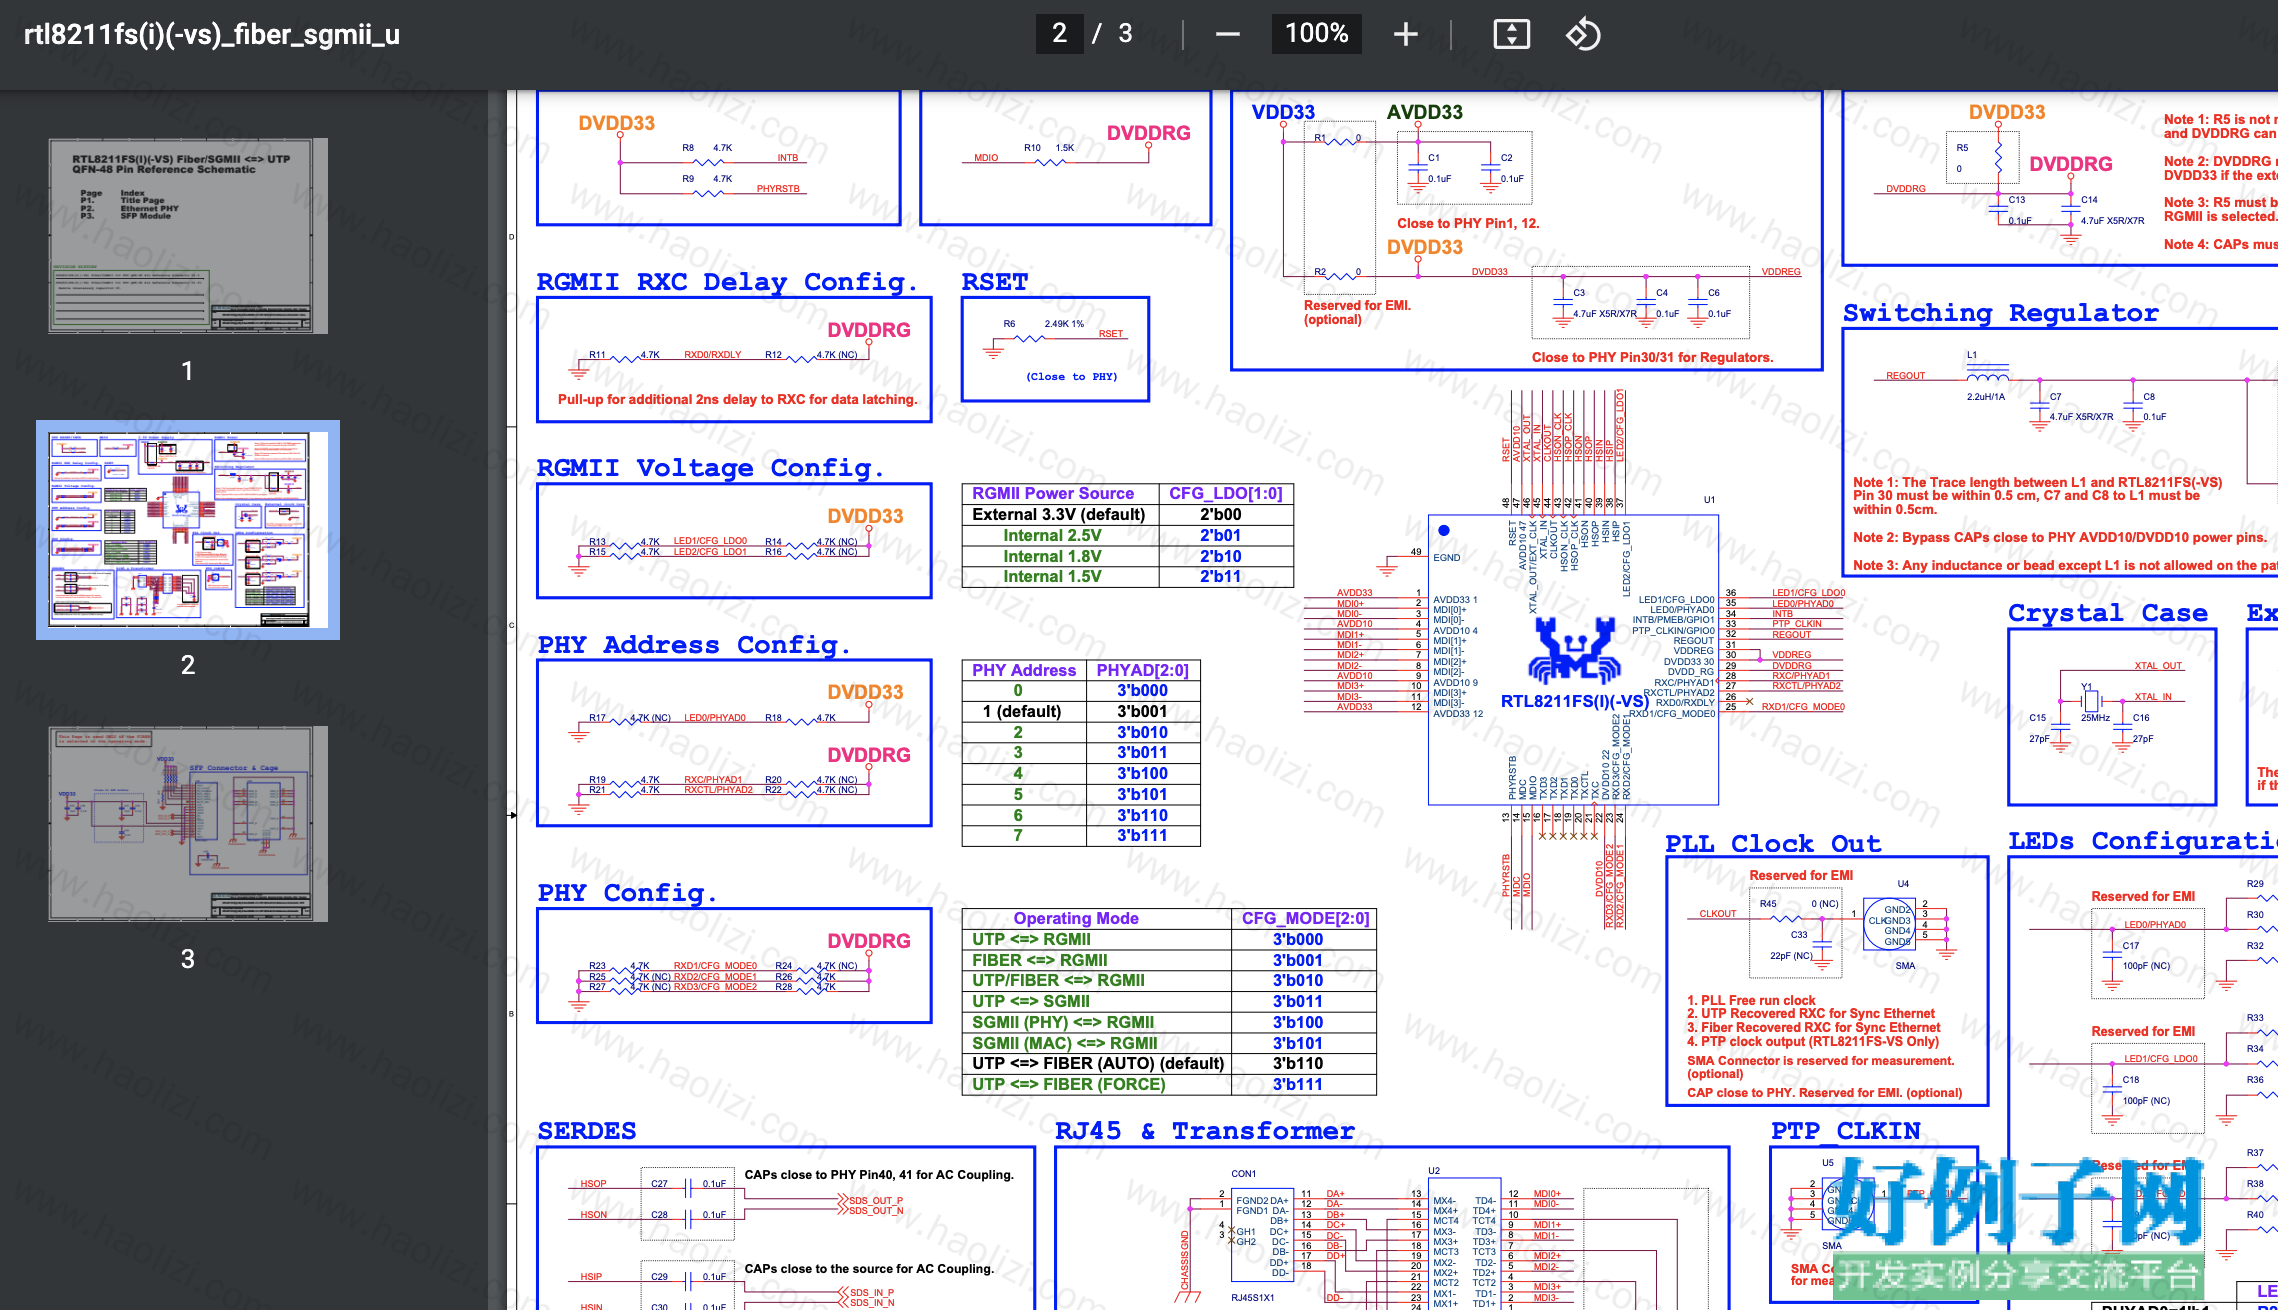
Task: Click the PLL Clock Out heading
Action: tap(1773, 844)
